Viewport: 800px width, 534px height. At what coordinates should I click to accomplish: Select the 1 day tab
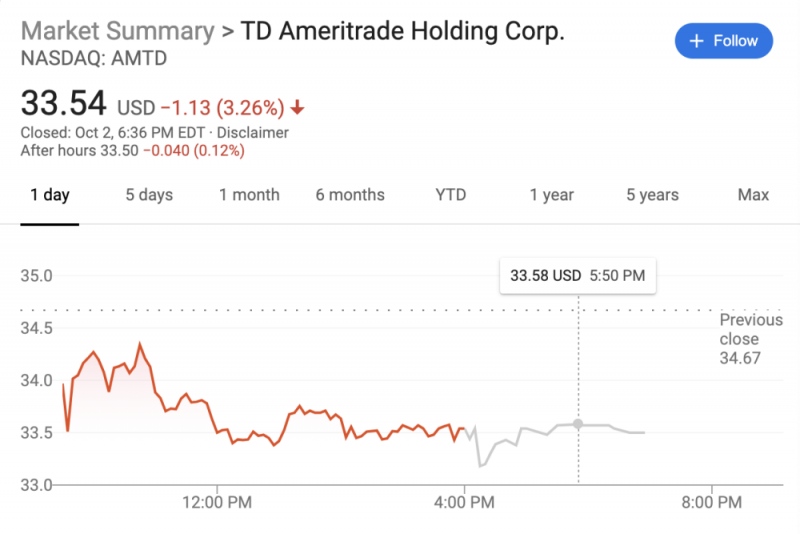(x=50, y=195)
